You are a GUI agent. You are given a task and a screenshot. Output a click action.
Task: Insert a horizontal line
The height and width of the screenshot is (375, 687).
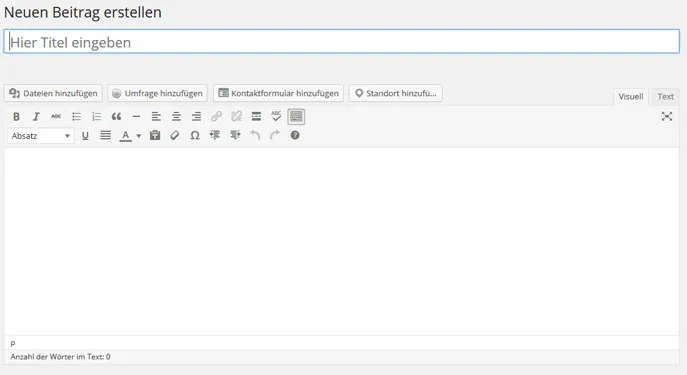pyautogui.click(x=136, y=117)
